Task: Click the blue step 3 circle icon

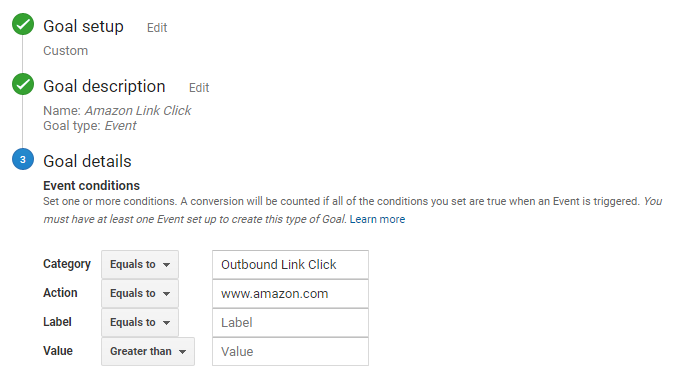Action: 23,159
